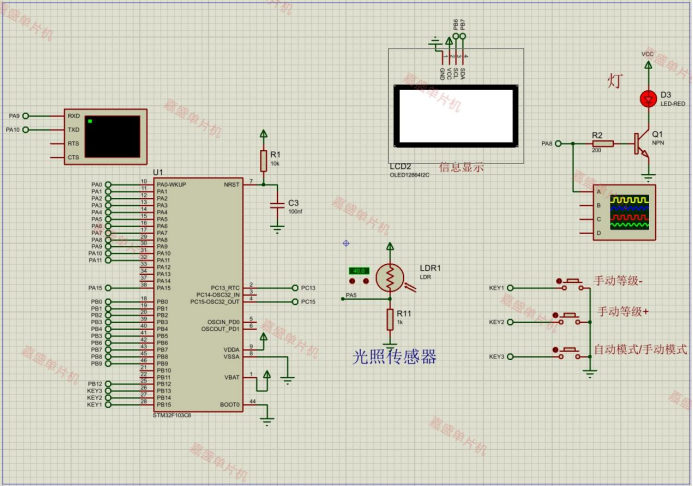The width and height of the screenshot is (693, 486).
Task: Click the PC13_RTC pin label on U1
Action: click(x=225, y=288)
